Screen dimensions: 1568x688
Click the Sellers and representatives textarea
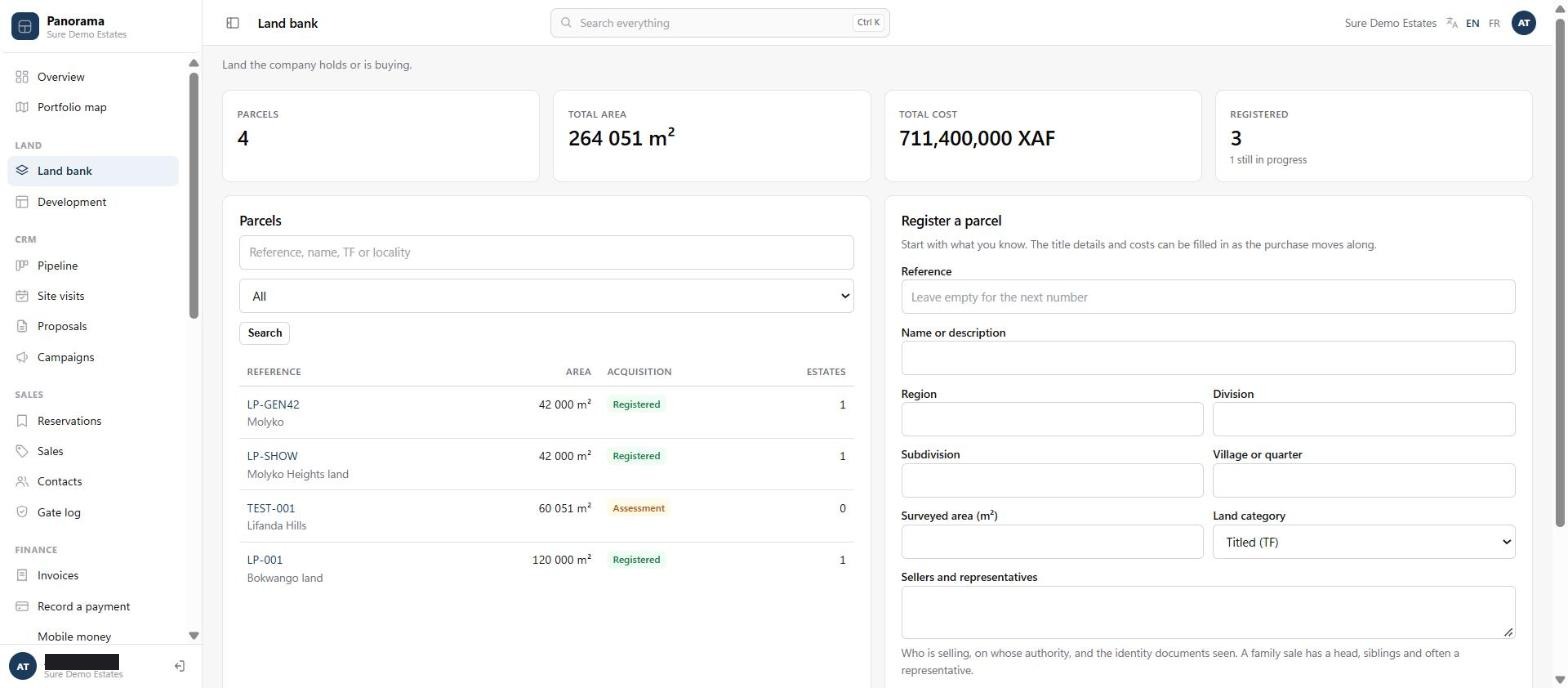tap(1208, 612)
